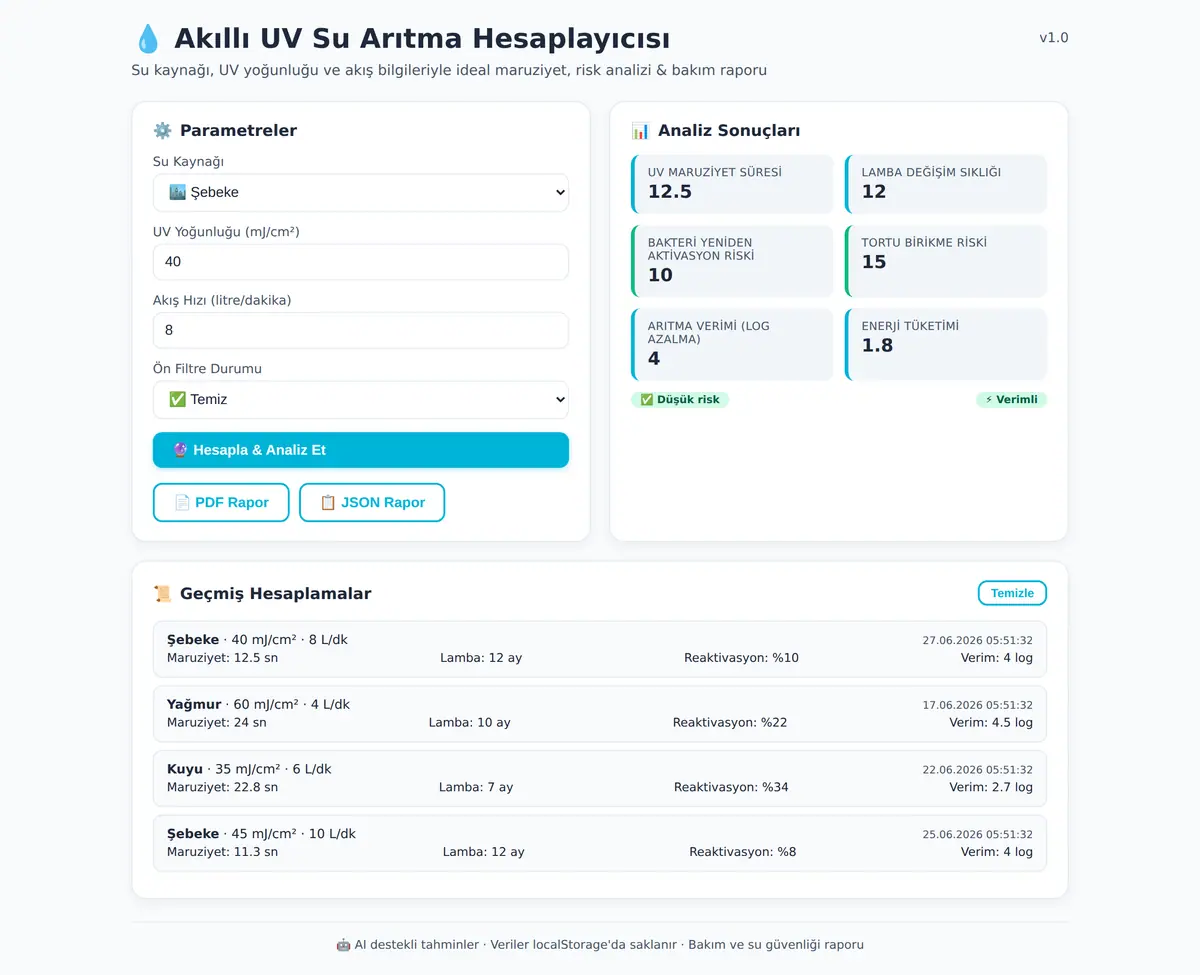Image resolution: width=1200 pixels, height=975 pixels.
Task: Click the water droplet logo icon
Action: [147, 39]
